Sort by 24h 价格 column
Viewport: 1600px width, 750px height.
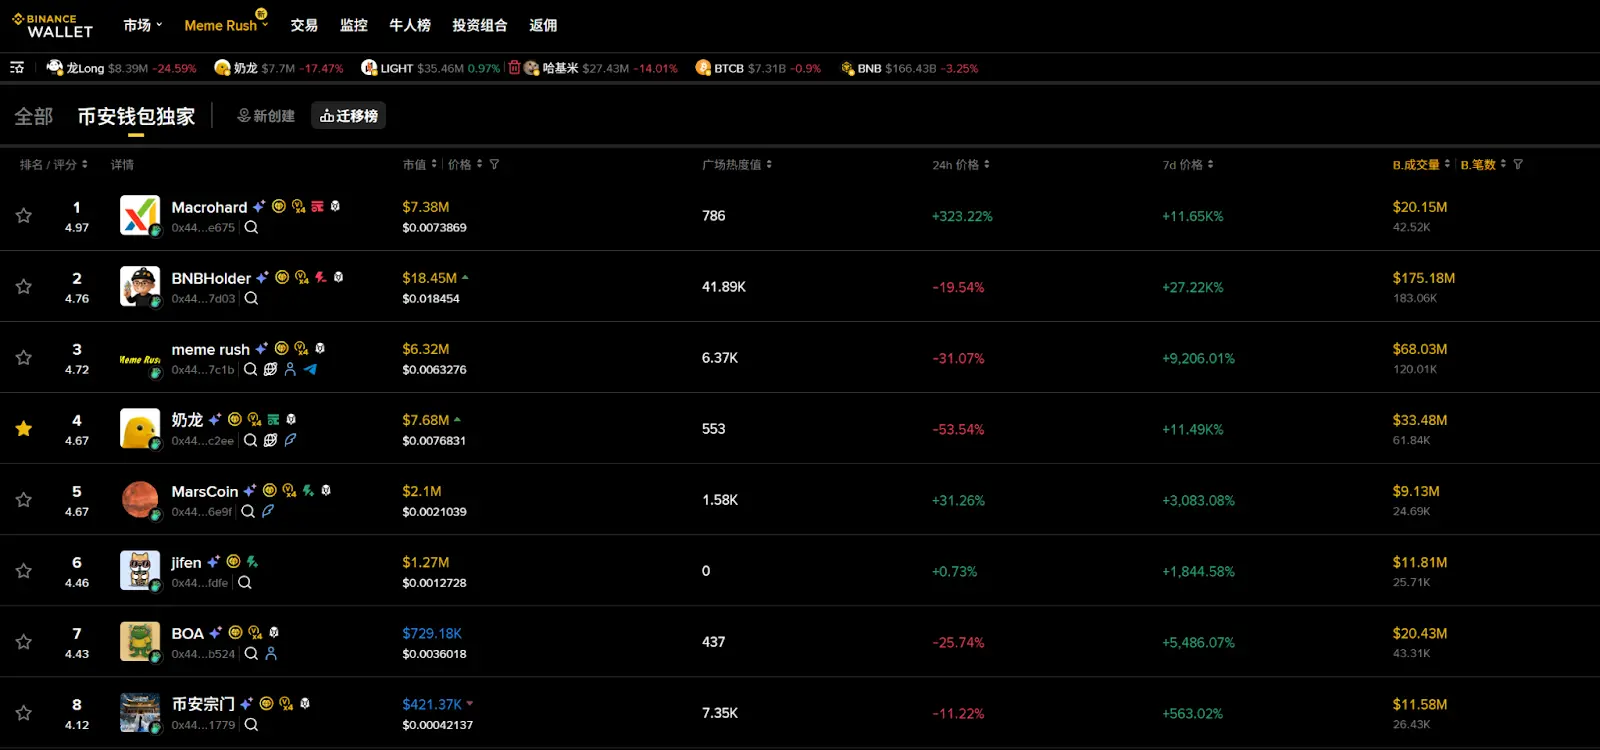click(x=961, y=165)
